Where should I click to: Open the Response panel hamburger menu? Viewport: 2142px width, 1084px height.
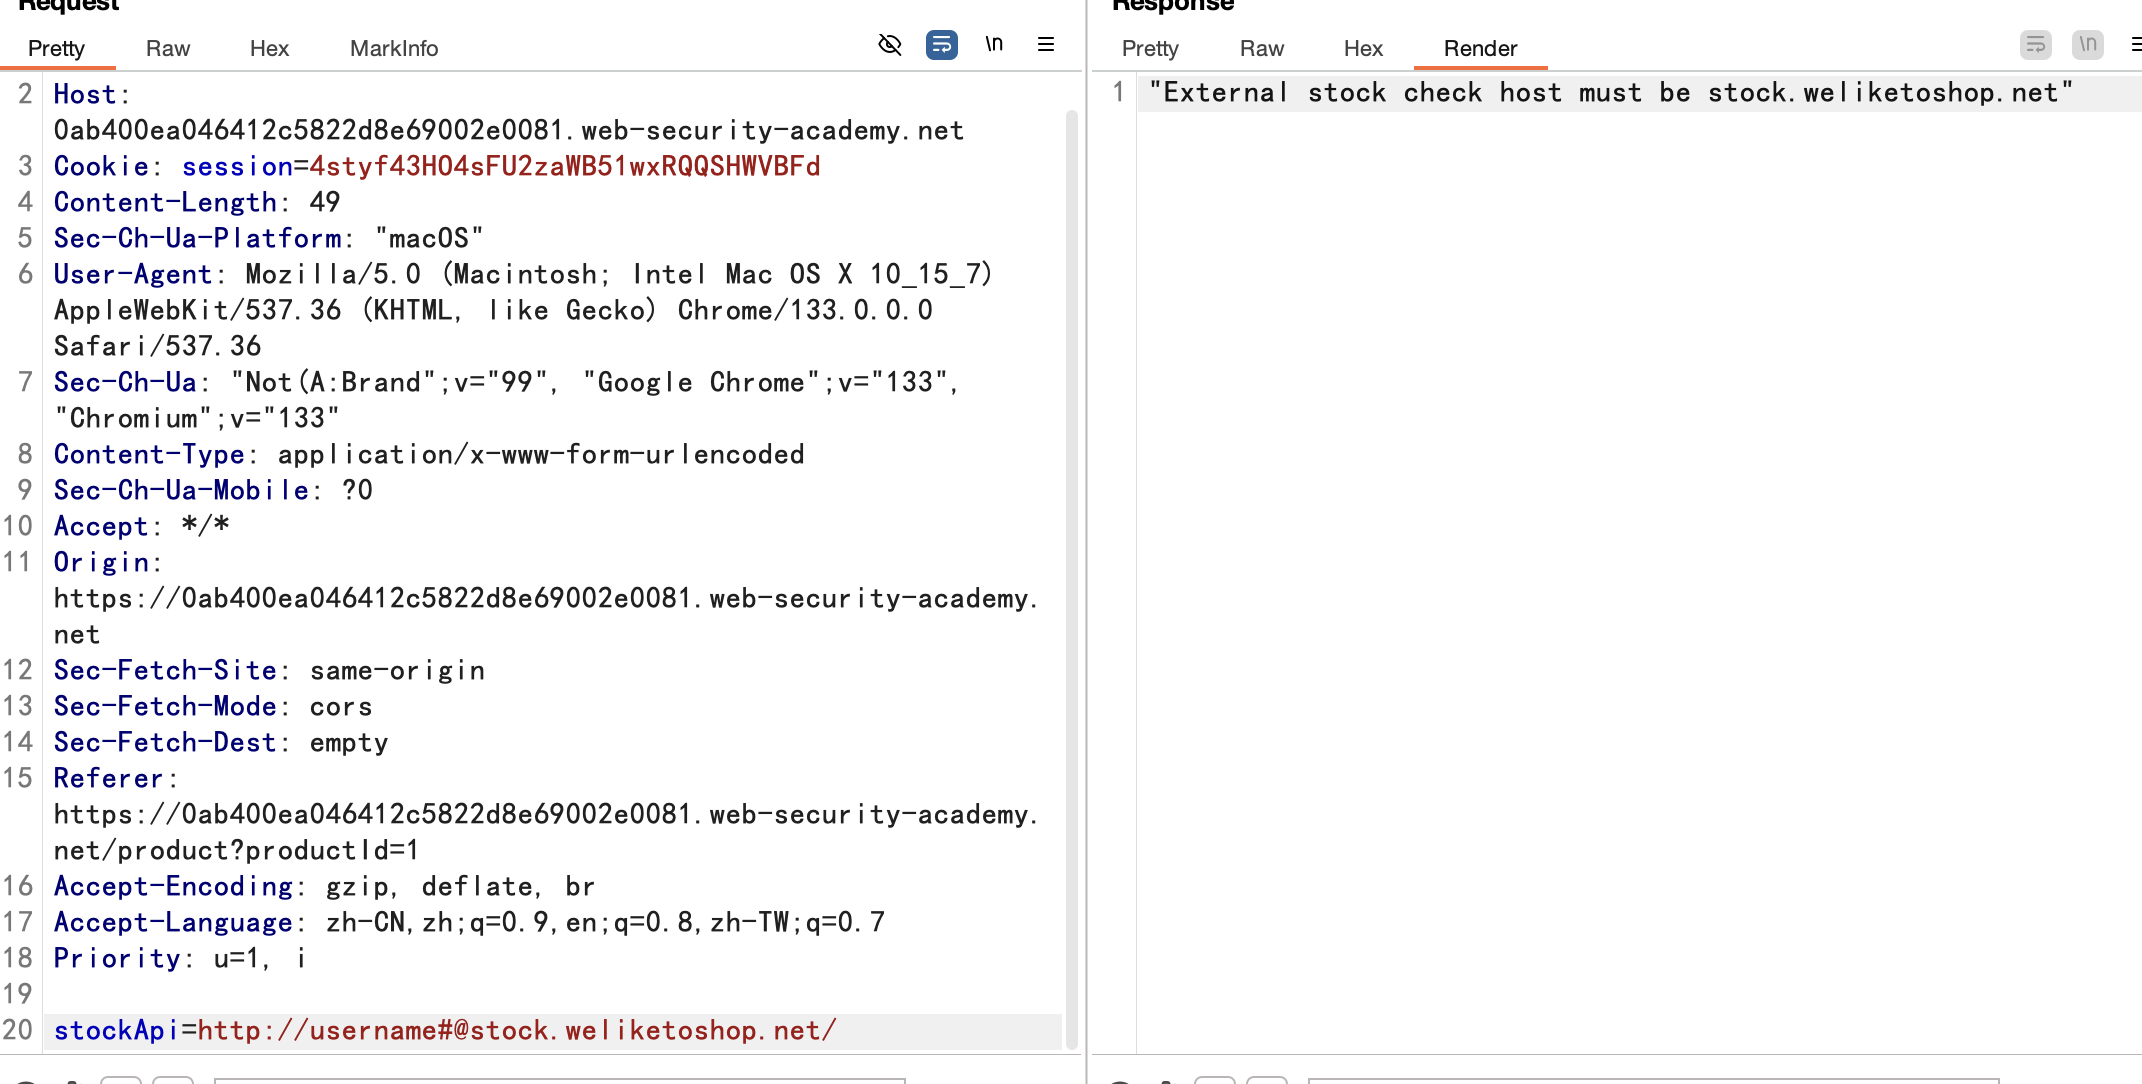(x=2136, y=44)
